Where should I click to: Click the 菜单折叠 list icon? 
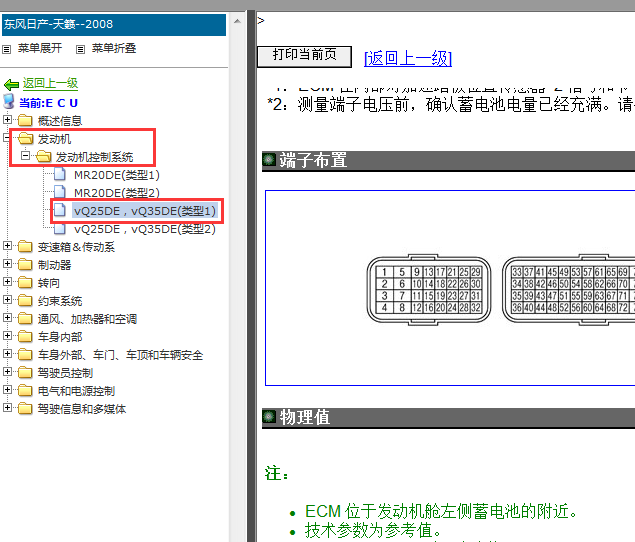click(81, 49)
